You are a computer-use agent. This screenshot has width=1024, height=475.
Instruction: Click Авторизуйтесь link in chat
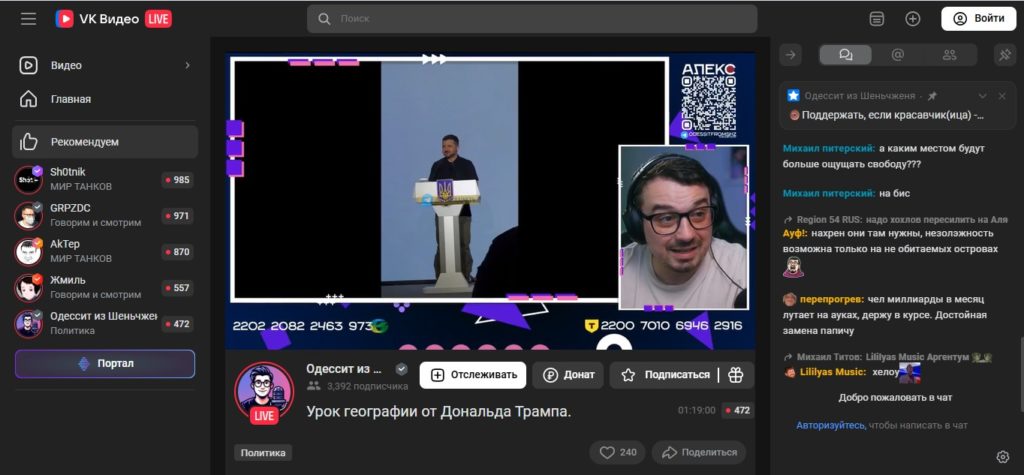click(x=831, y=425)
